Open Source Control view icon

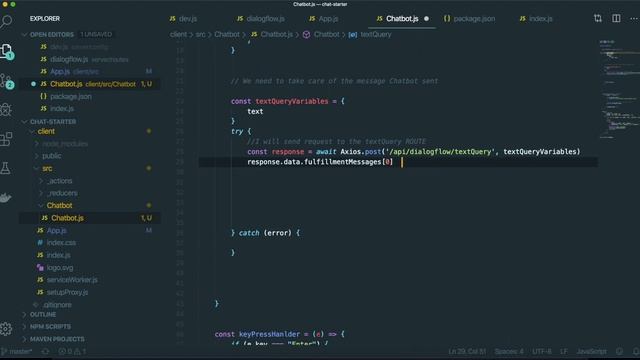[7, 81]
